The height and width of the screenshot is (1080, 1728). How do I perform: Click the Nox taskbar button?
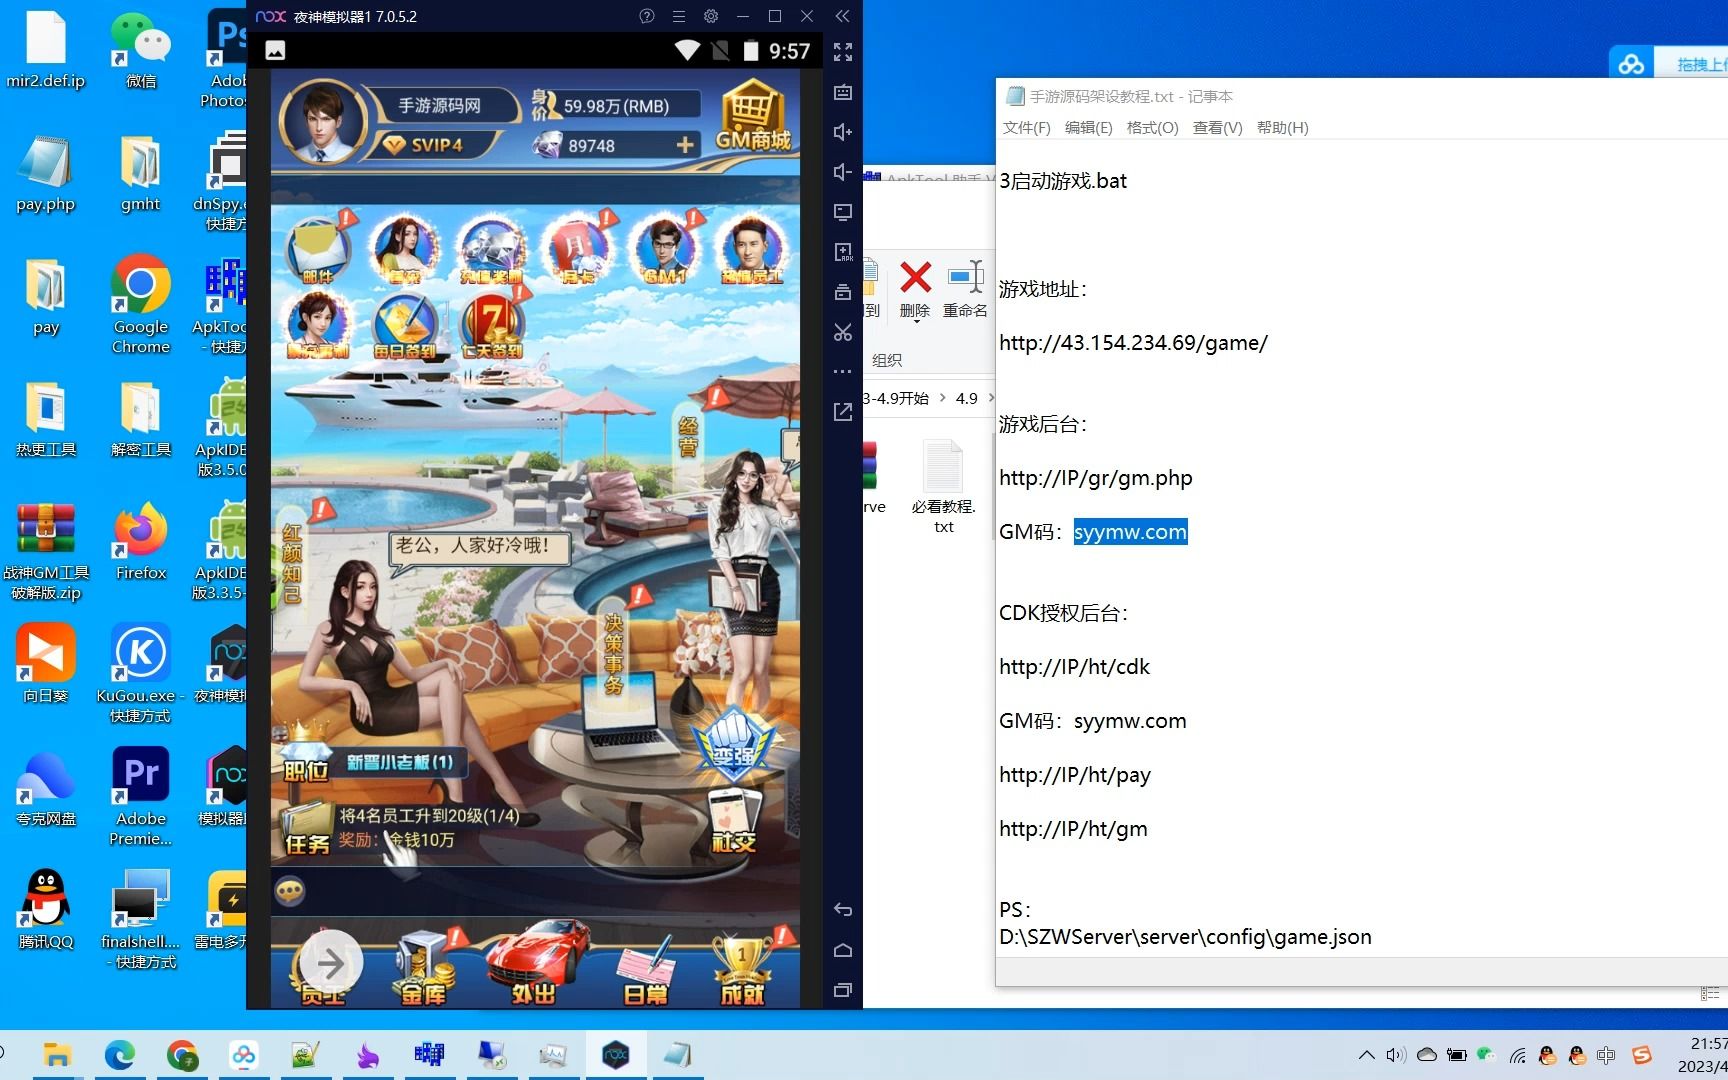tap(615, 1055)
